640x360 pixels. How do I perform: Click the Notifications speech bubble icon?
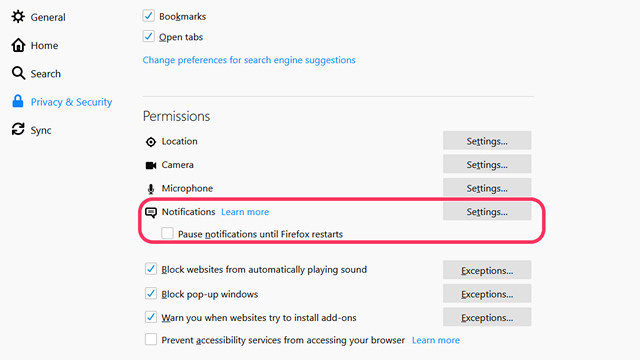pos(151,212)
